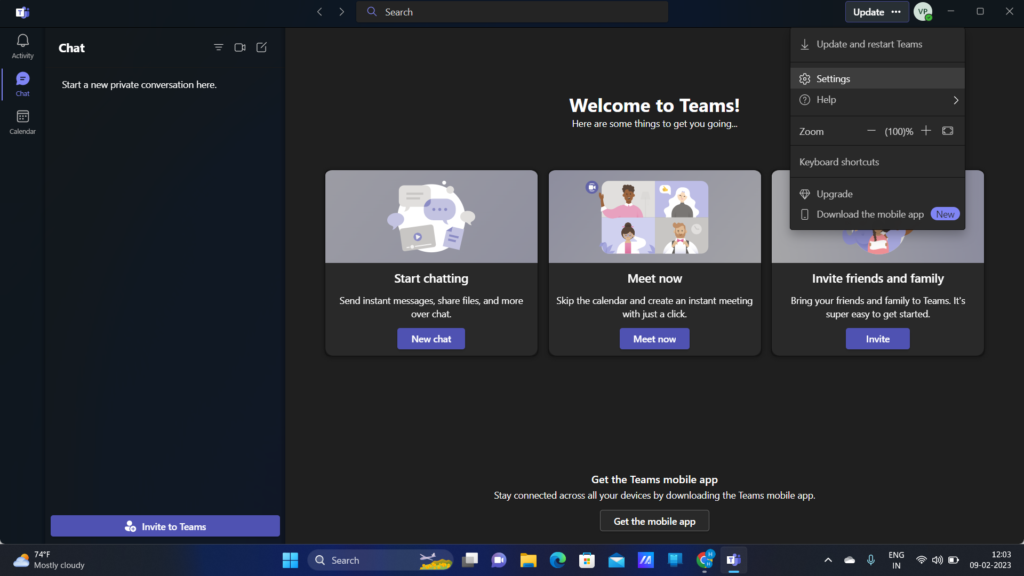
Task: Click the (100)% zoom level value
Action: click(899, 131)
